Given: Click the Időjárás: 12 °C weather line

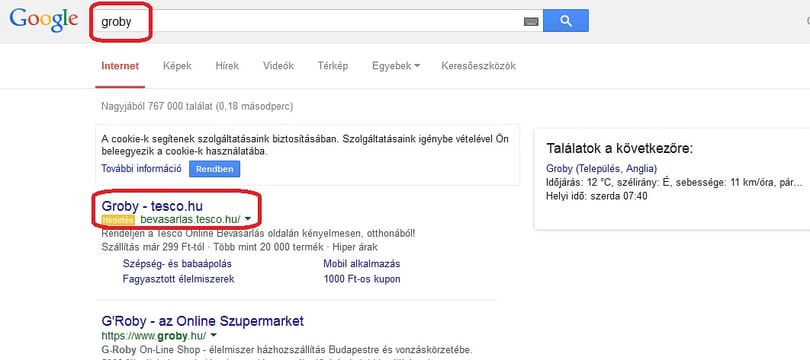Looking at the screenshot, I should click(674, 182).
